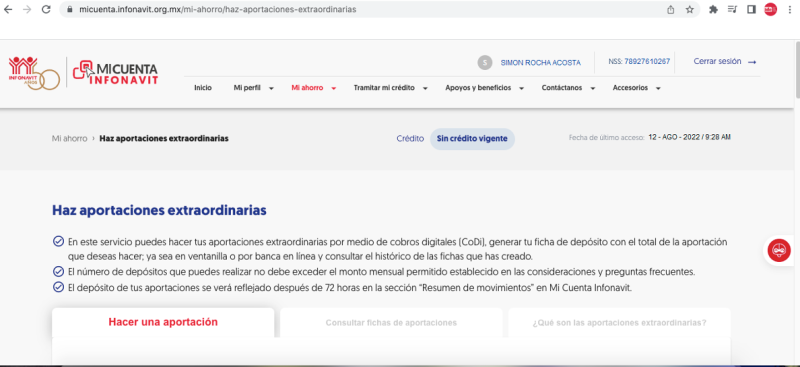Click the Haz aportaciones extraordinarias breadcrumb text
This screenshot has width=800, height=367.
(164, 138)
